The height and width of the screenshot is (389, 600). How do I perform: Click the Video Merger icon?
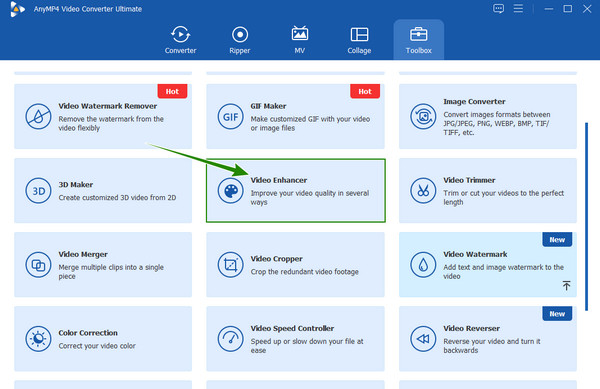38,265
